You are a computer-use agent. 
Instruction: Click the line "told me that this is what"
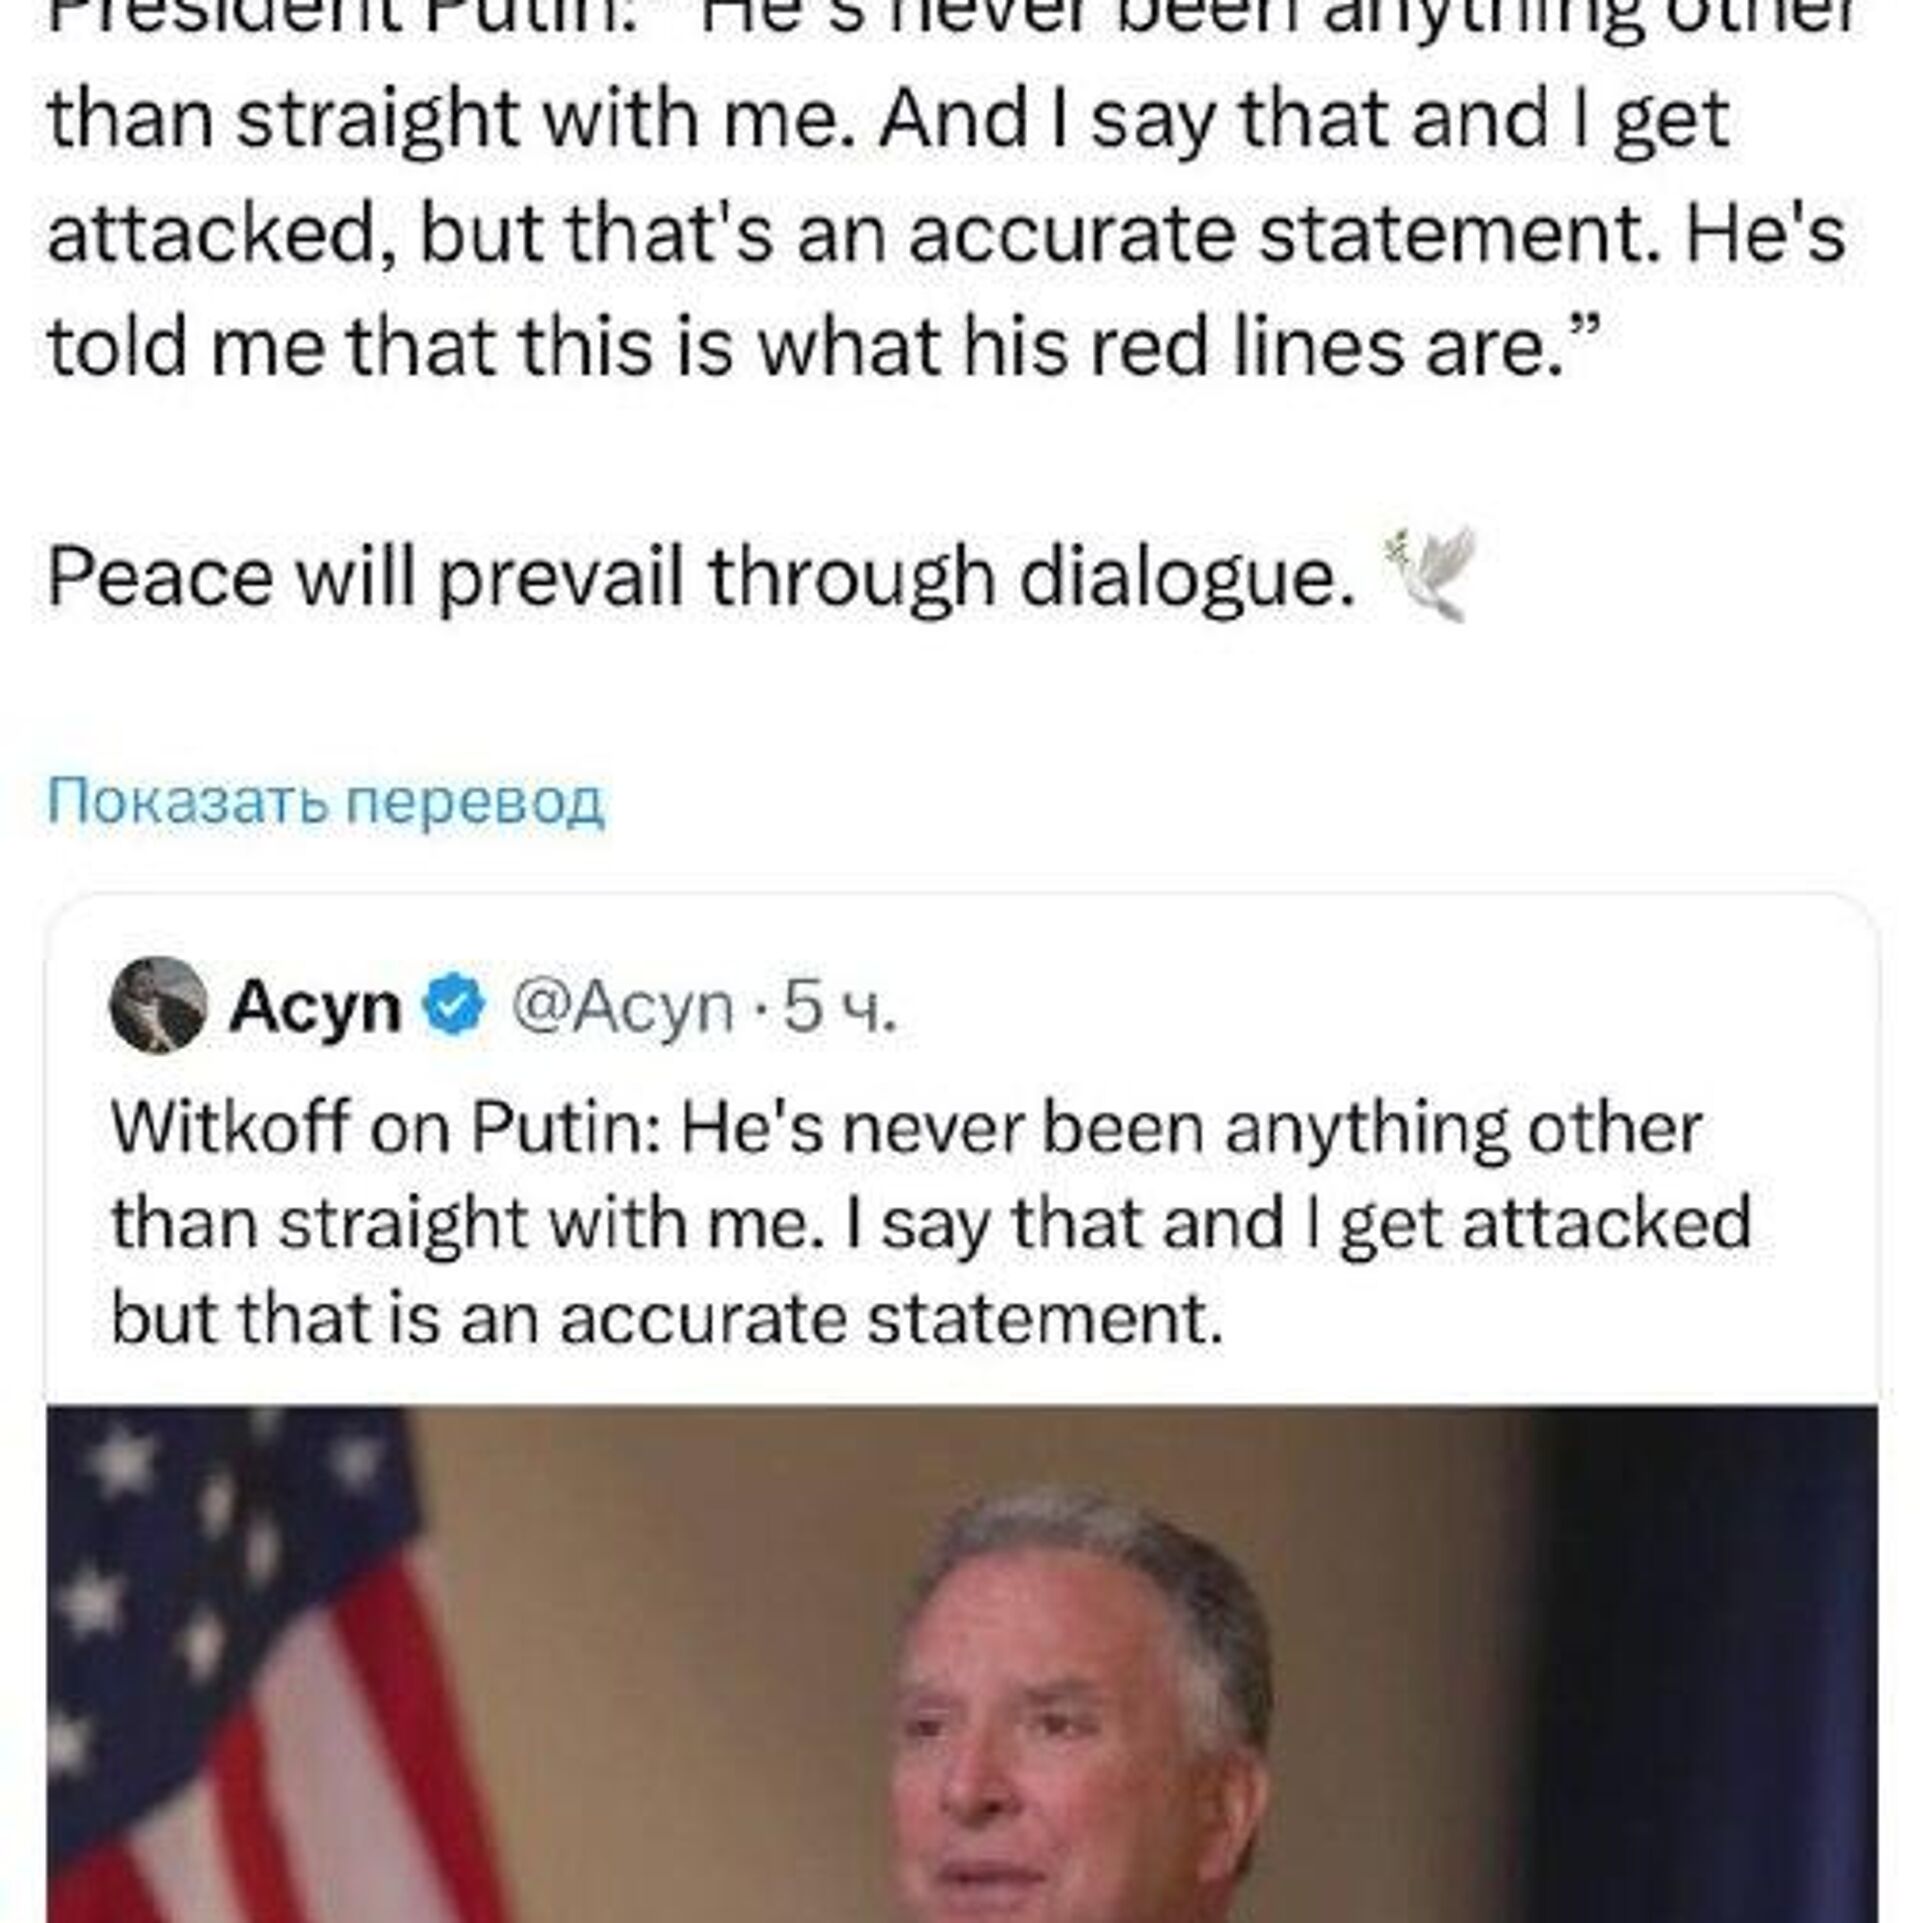(490, 347)
